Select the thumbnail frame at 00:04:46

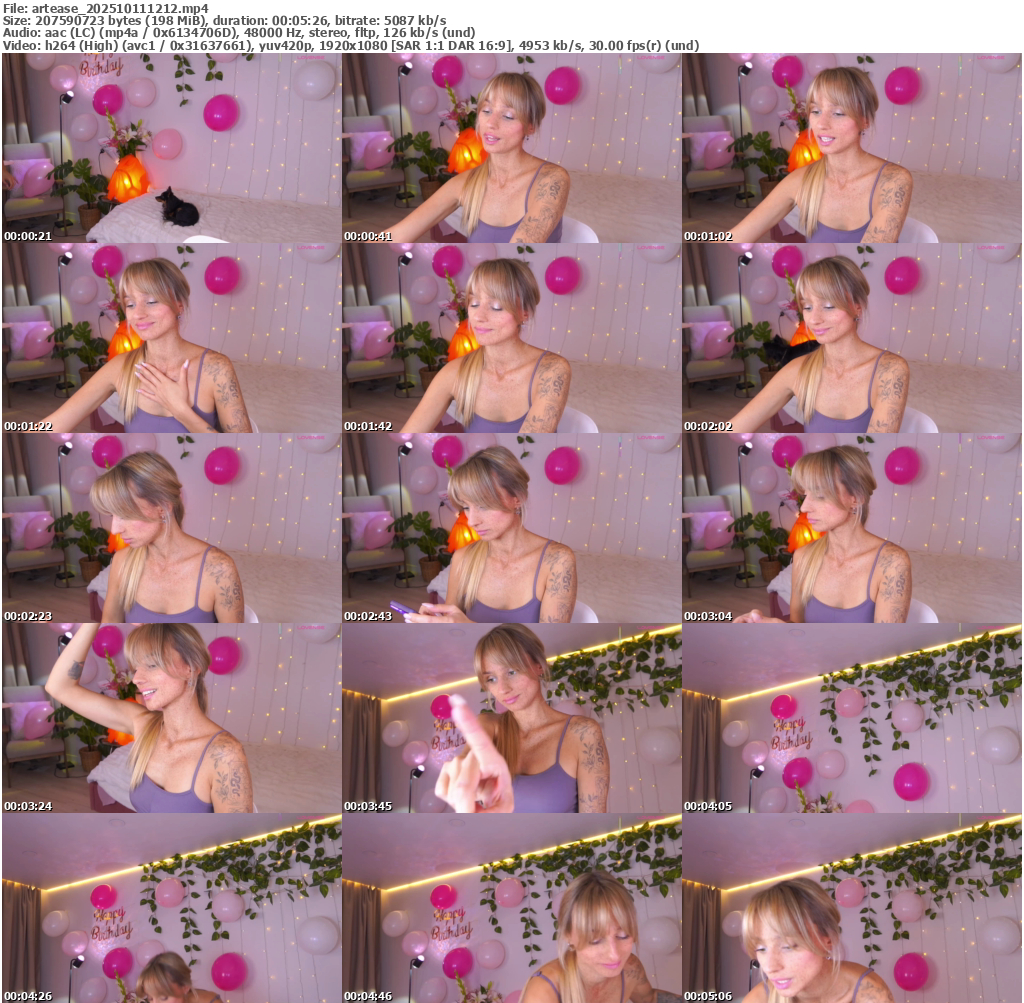[511, 908]
